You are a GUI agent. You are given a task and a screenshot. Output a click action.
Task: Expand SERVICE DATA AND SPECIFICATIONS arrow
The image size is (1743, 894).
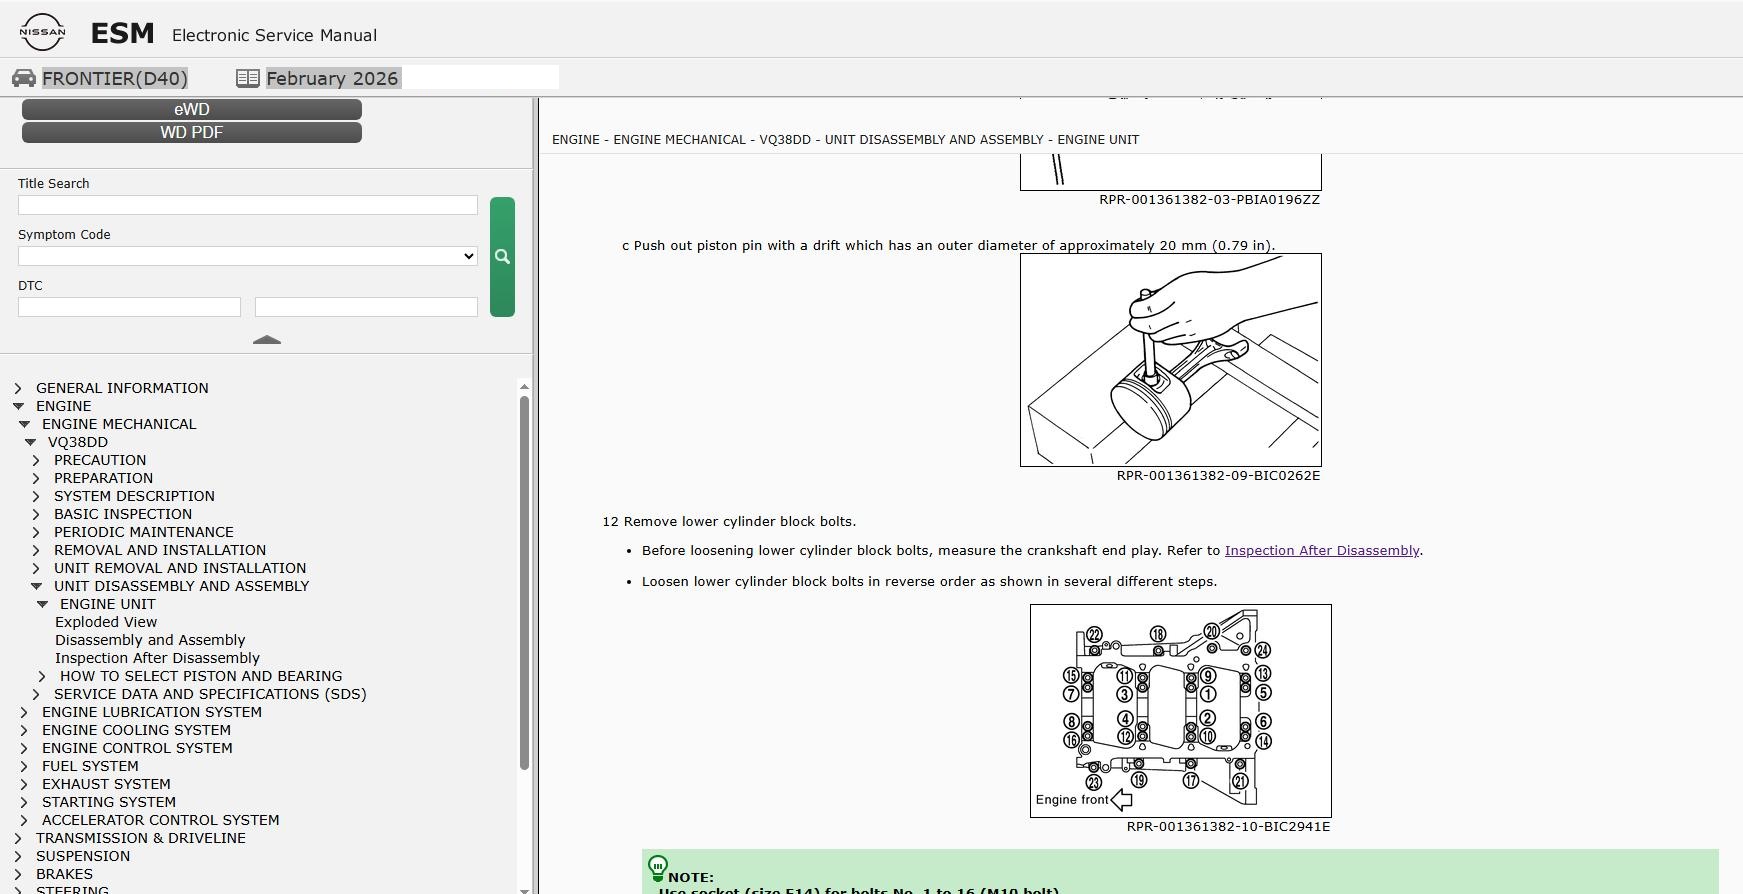(x=36, y=694)
